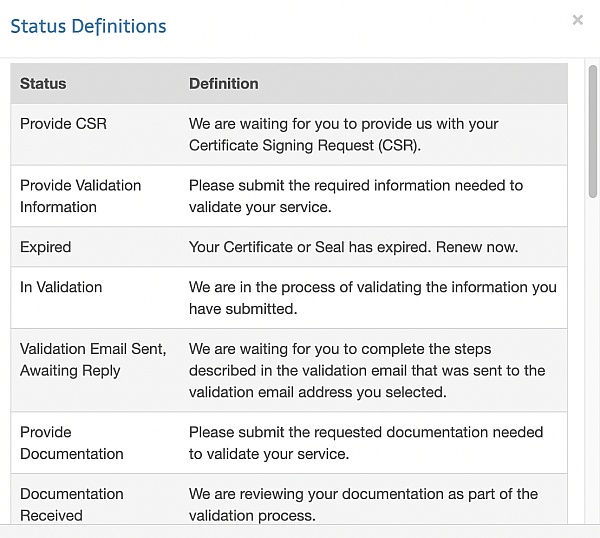600x538 pixels.
Task: Click the Status Definitions dialog title
Action: (88, 26)
